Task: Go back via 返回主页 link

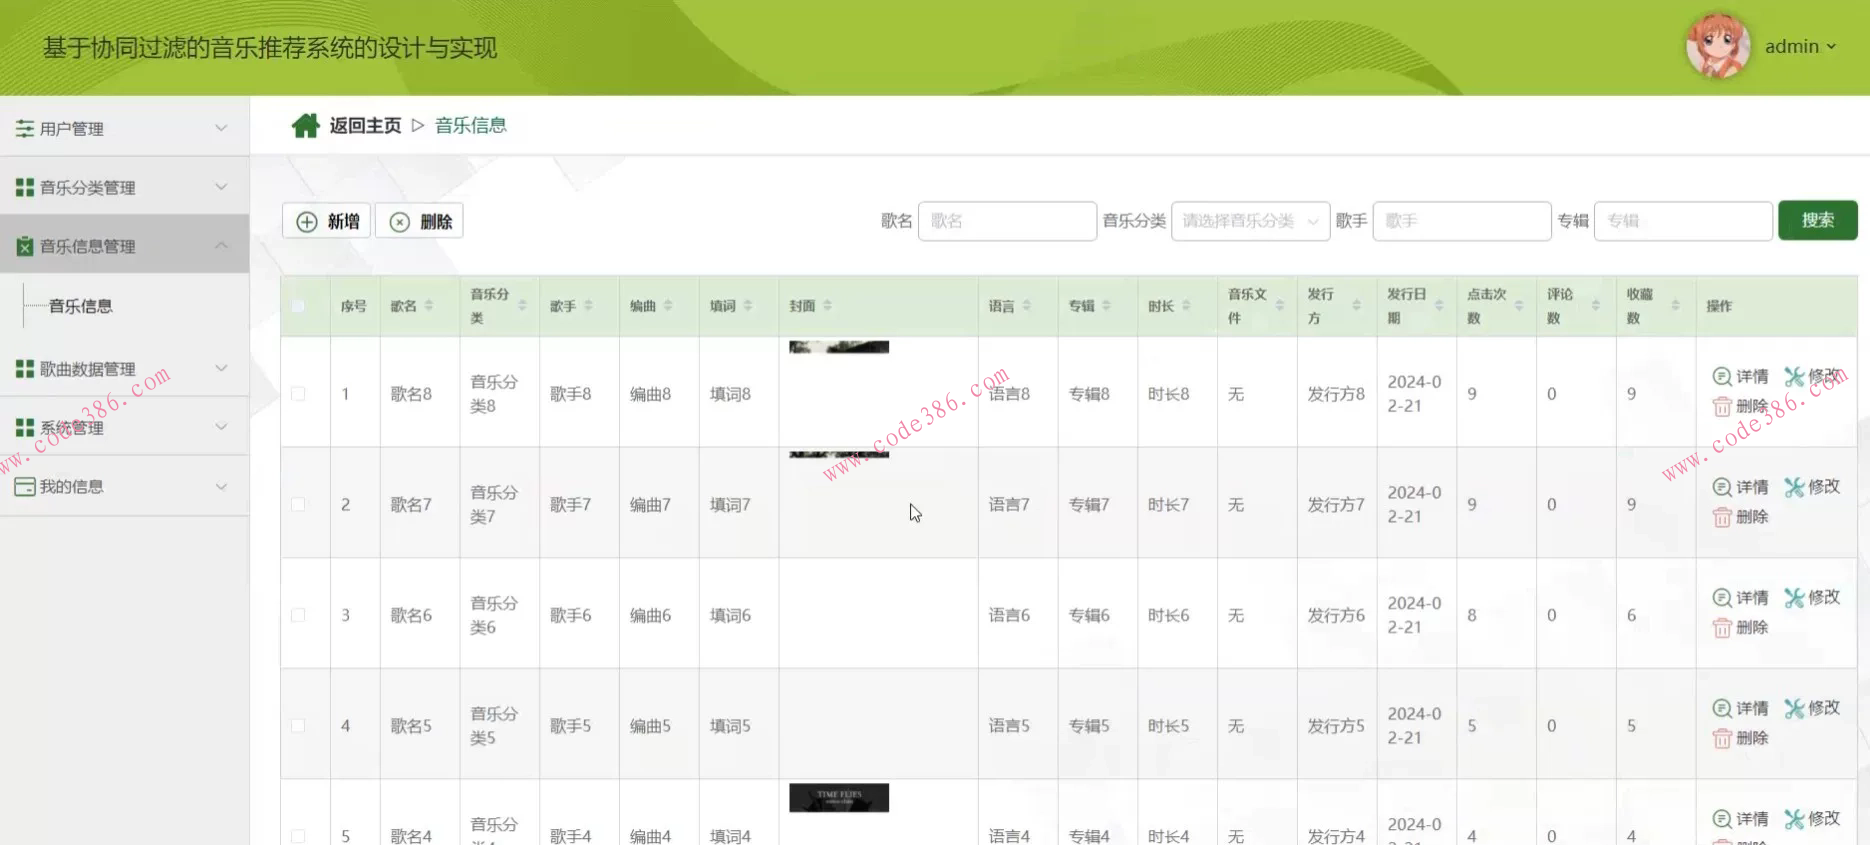Action: coord(365,125)
